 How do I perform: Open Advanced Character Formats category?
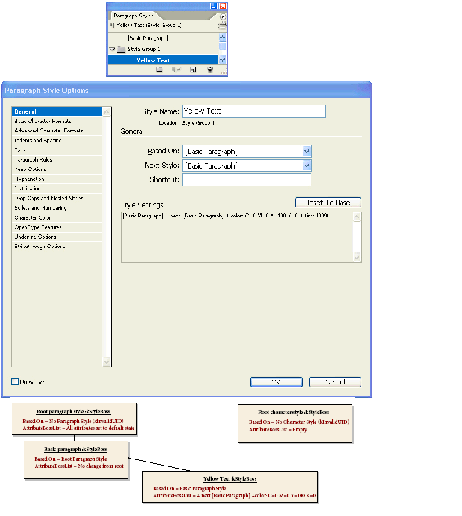49,130
